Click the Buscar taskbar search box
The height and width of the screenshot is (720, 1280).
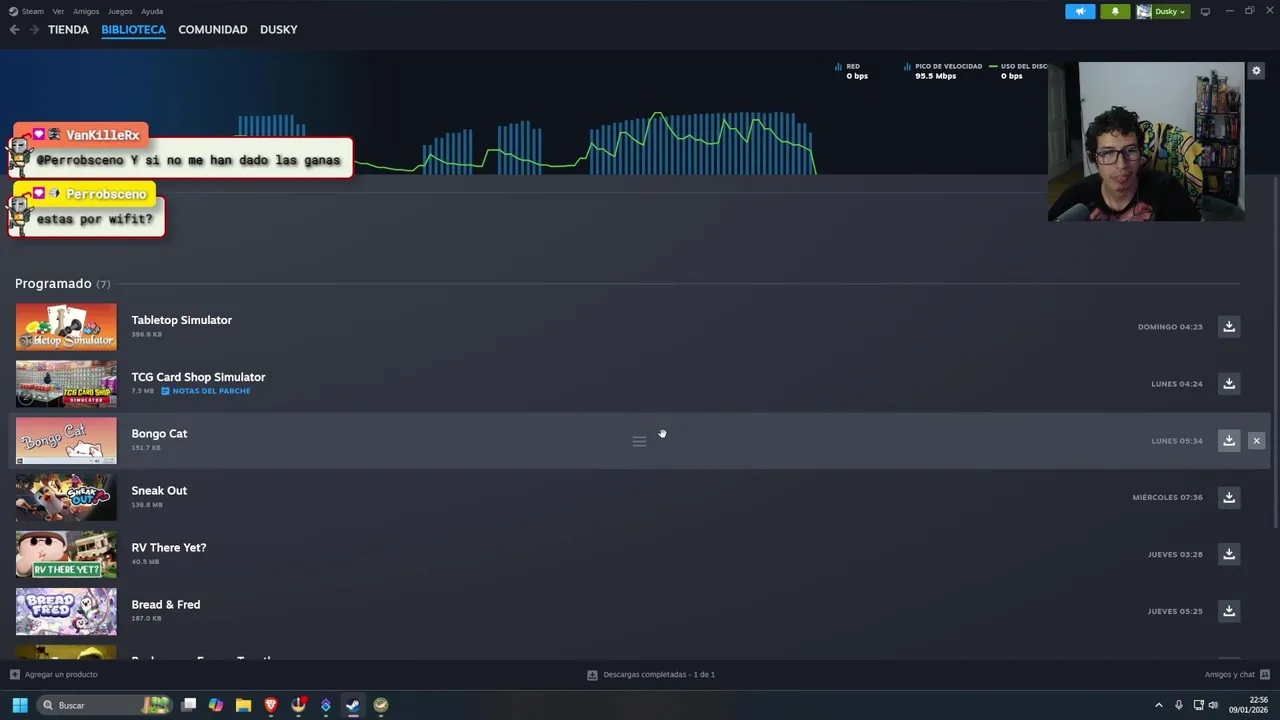pos(105,705)
